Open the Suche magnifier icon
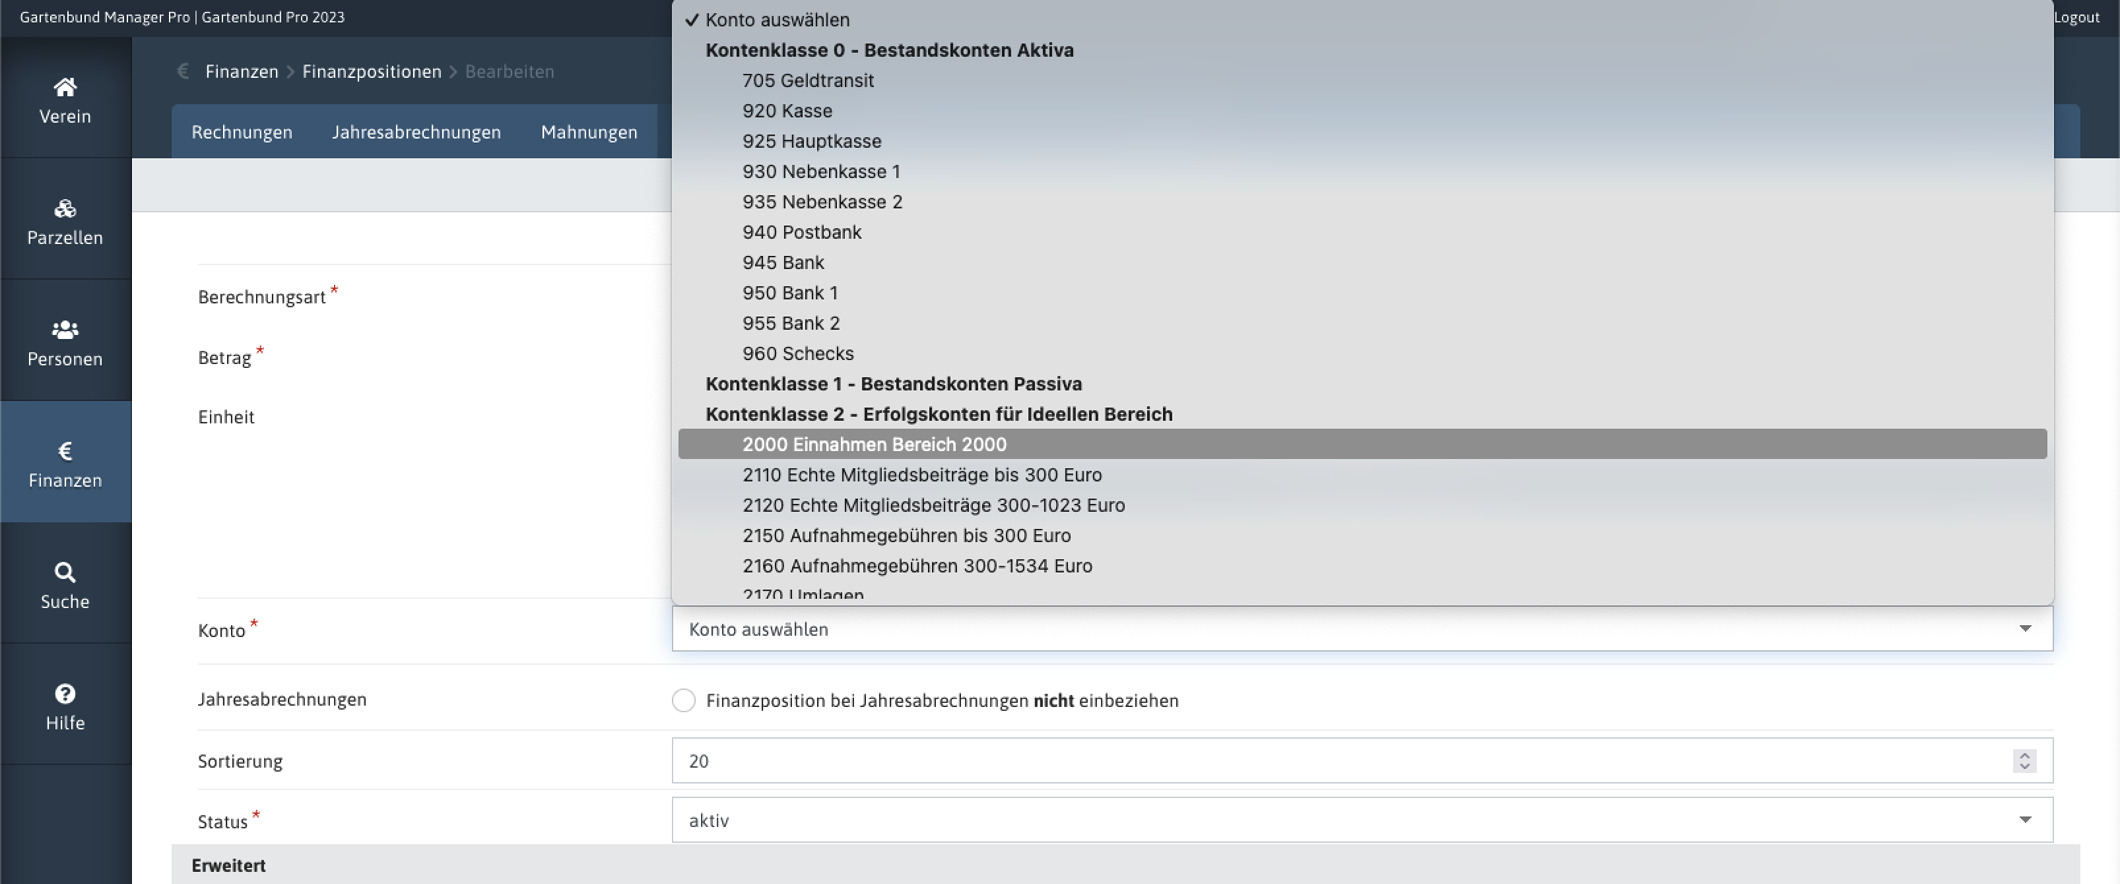The height and width of the screenshot is (884, 2120). tap(65, 572)
